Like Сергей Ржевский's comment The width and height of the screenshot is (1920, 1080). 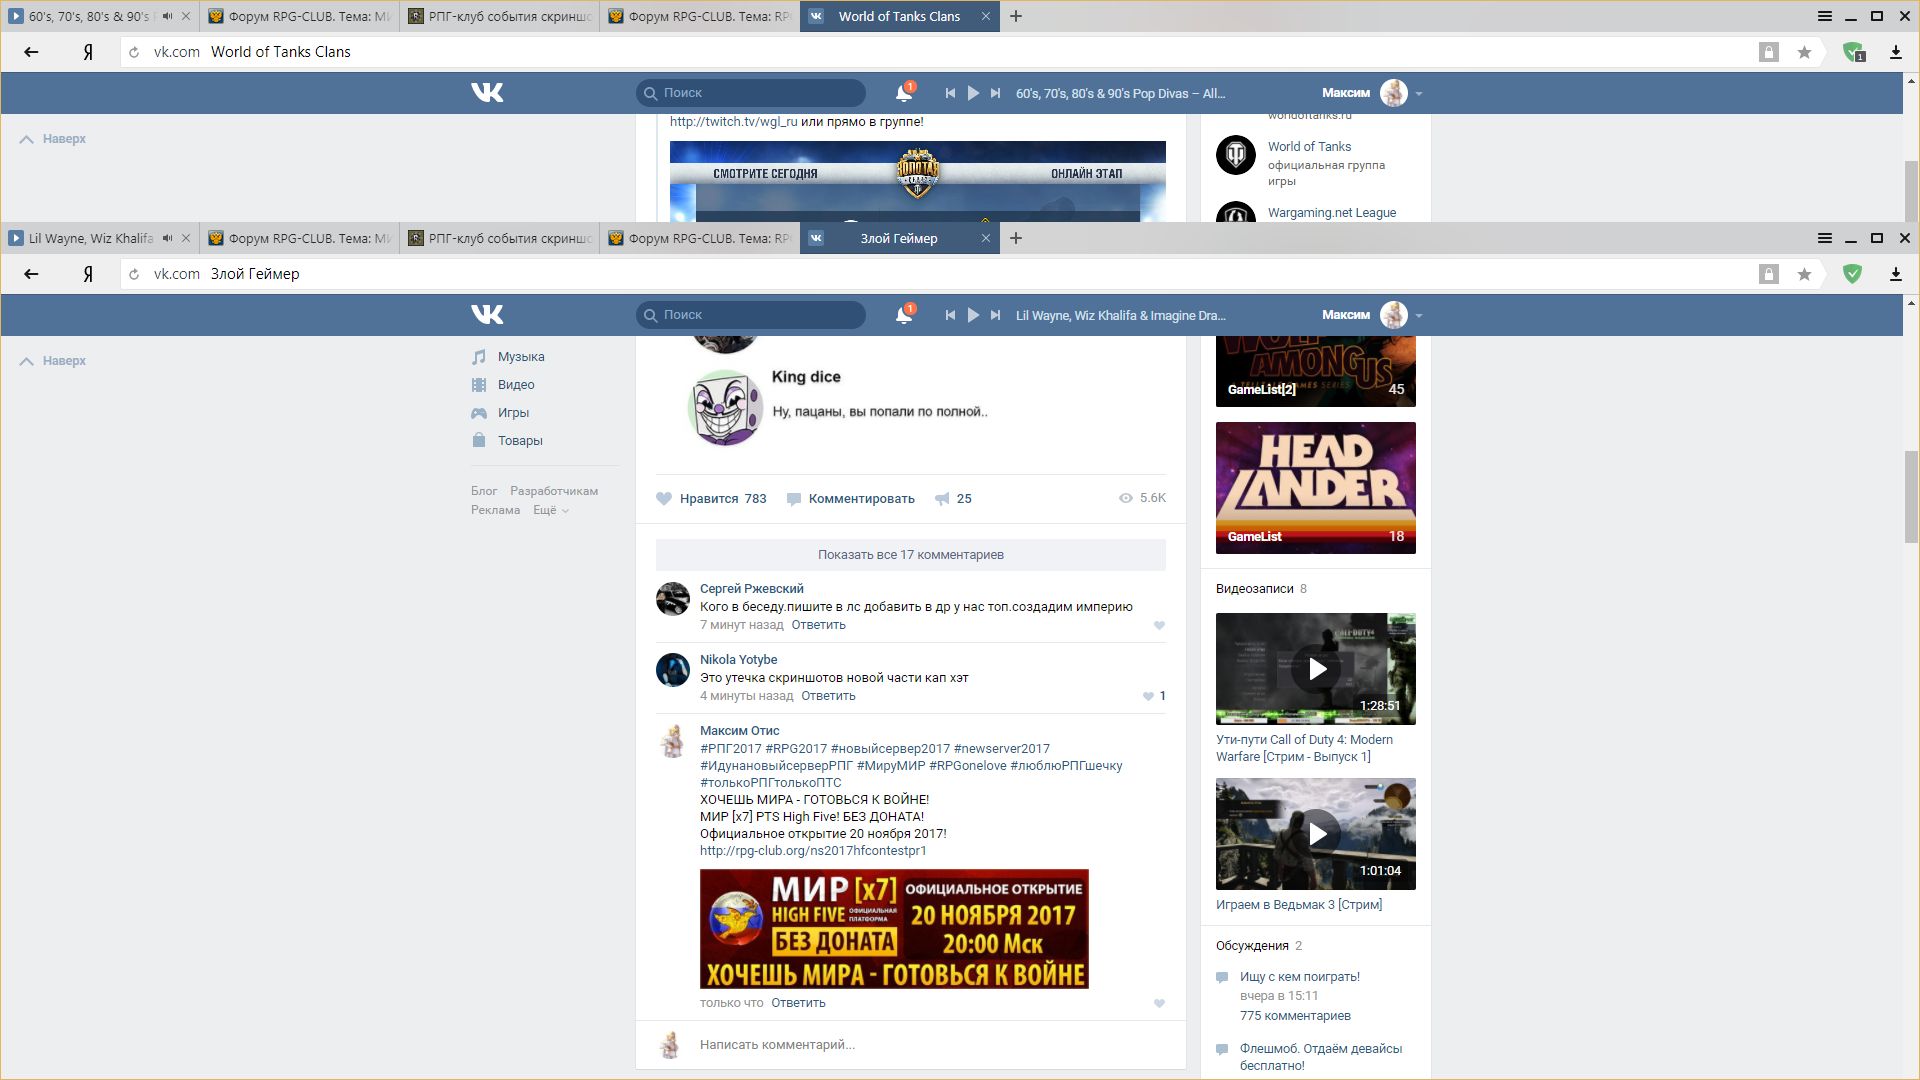[x=1159, y=626]
